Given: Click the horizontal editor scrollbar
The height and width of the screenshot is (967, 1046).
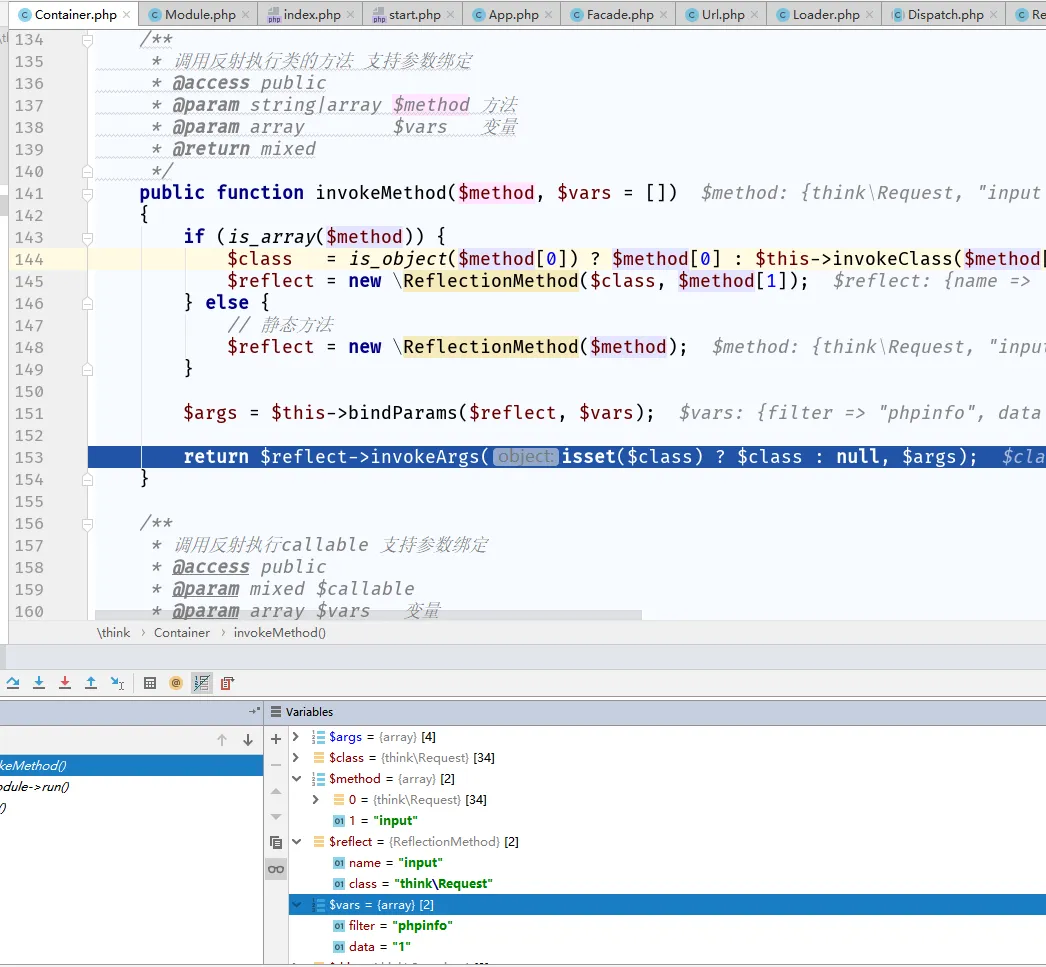Looking at the screenshot, I should (368, 615).
